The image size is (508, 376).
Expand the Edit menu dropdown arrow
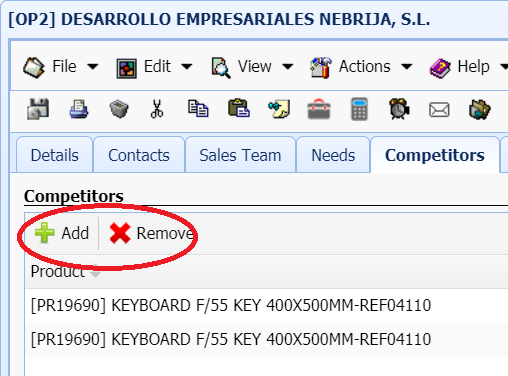(187, 67)
